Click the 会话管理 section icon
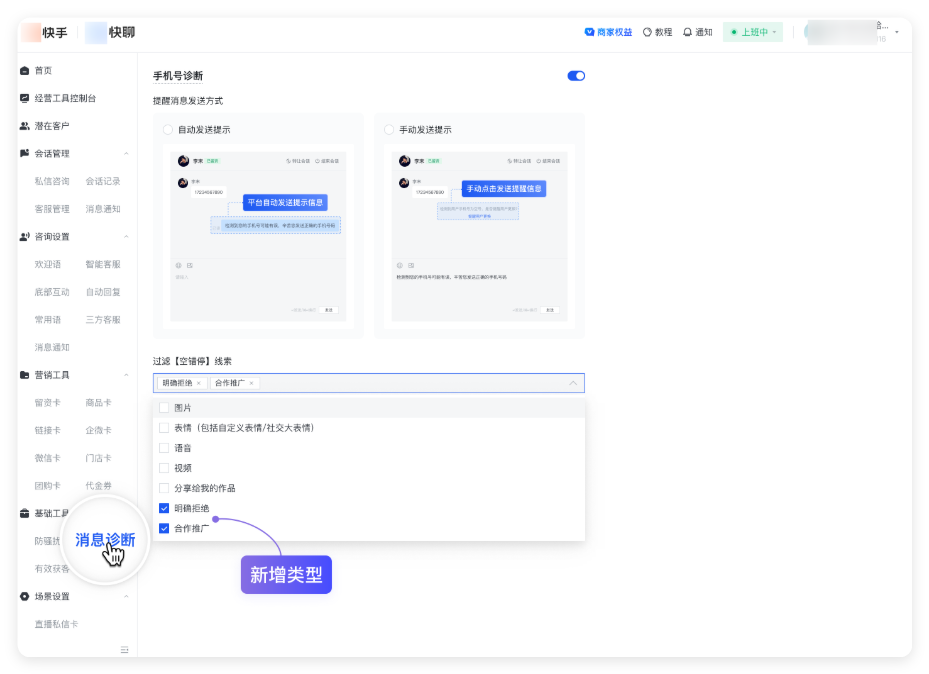This screenshot has height=674, width=929. (x=24, y=152)
